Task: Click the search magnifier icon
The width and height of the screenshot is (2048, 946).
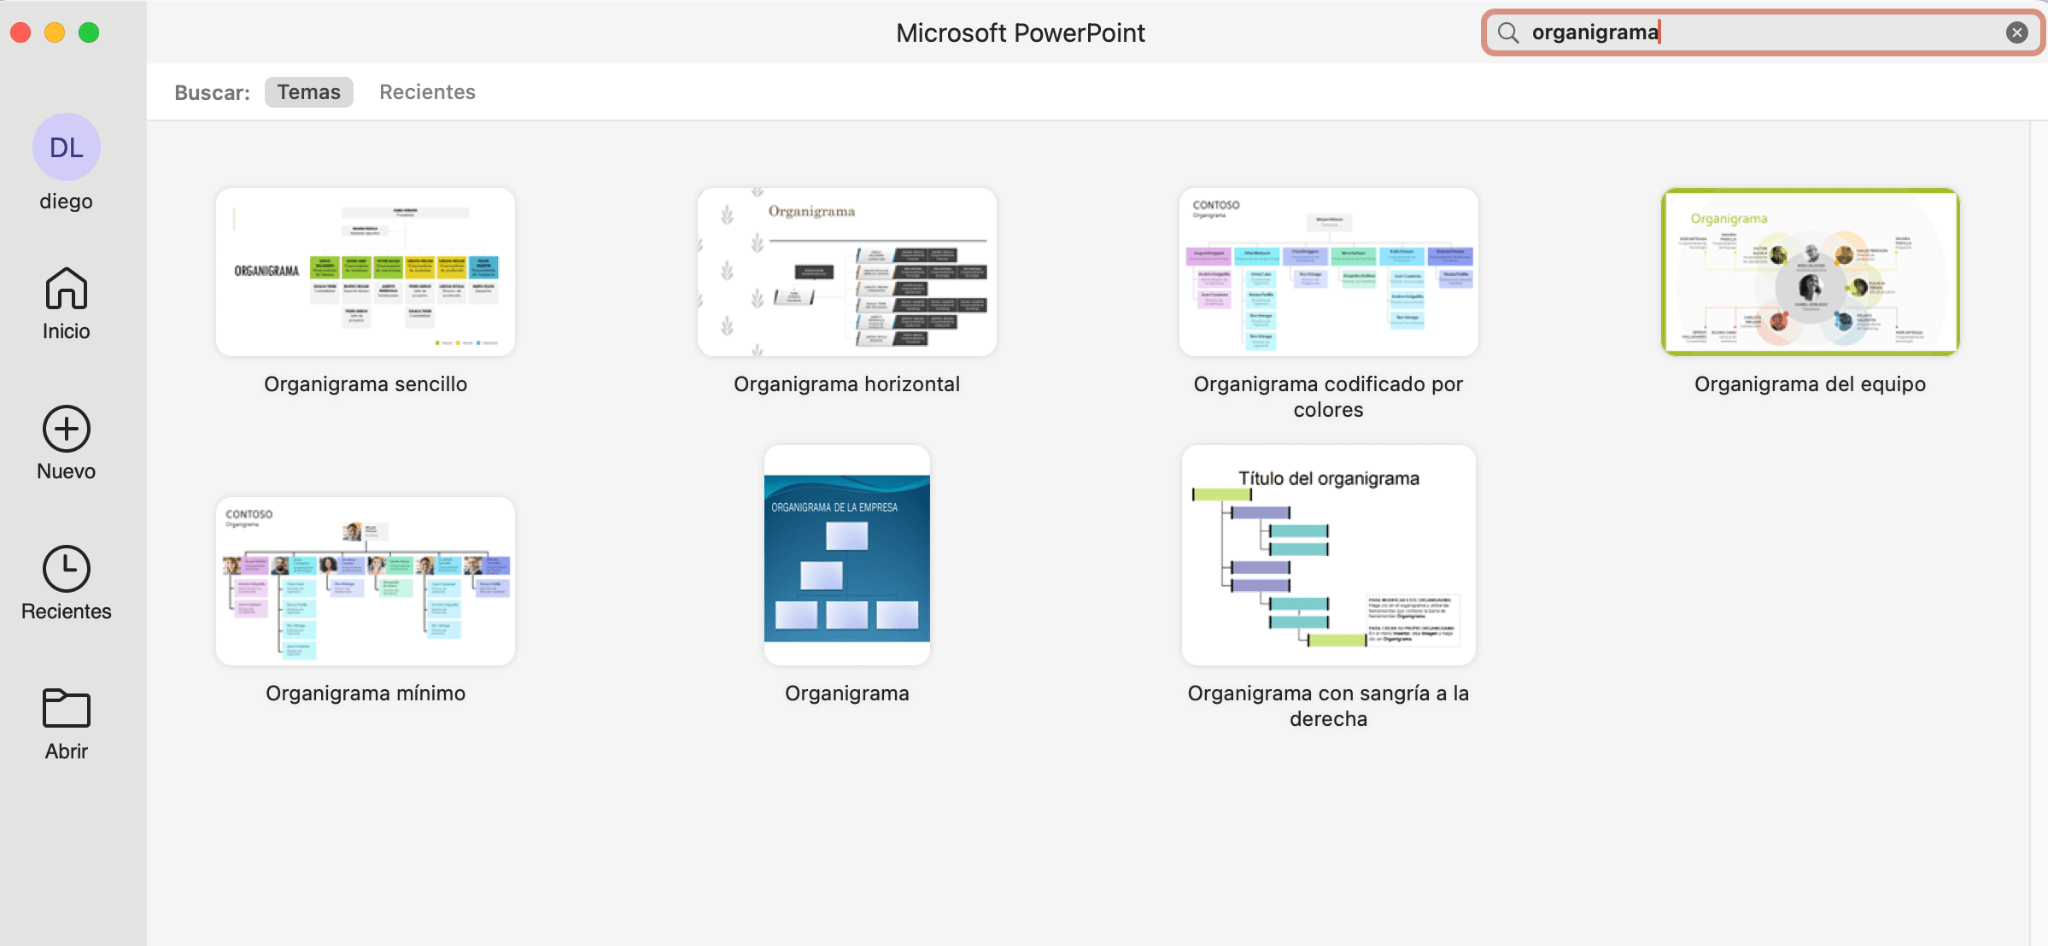Action: pos(1508,33)
